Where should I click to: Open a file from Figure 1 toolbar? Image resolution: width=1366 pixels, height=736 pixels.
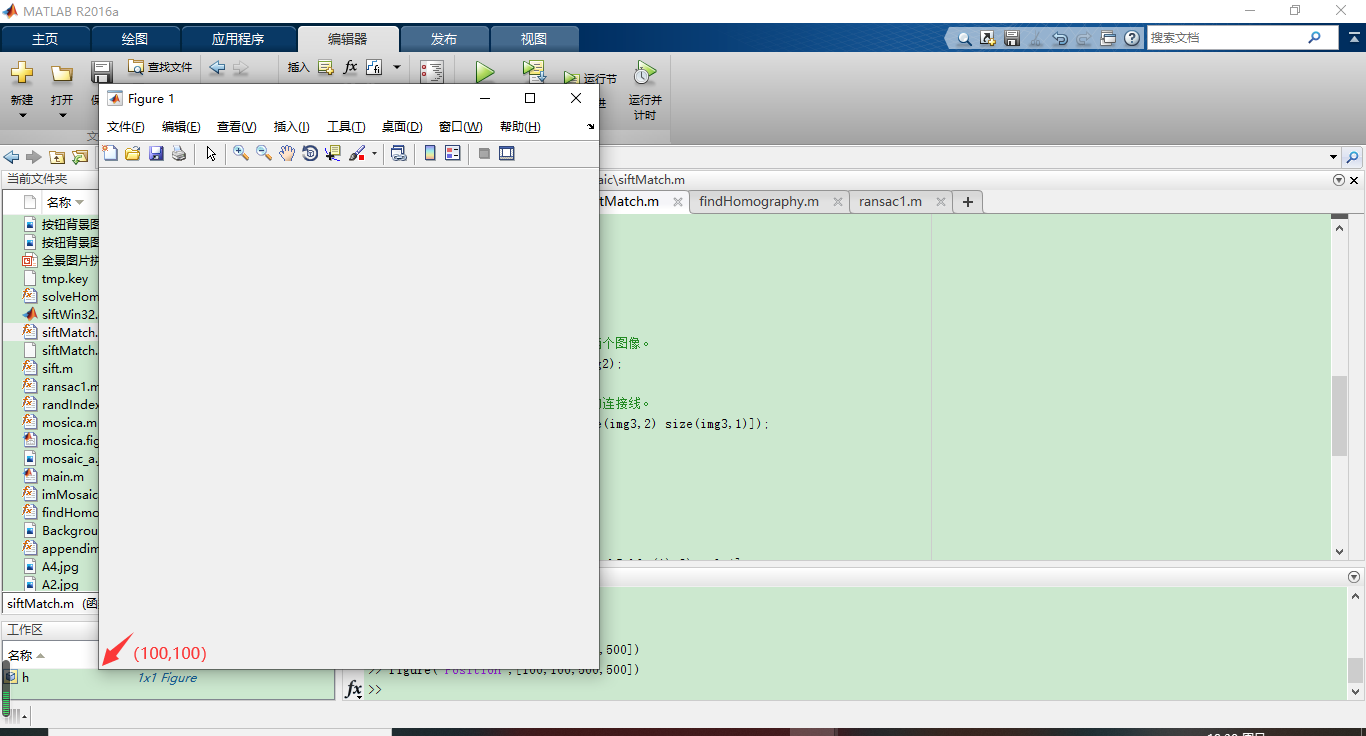coord(132,153)
